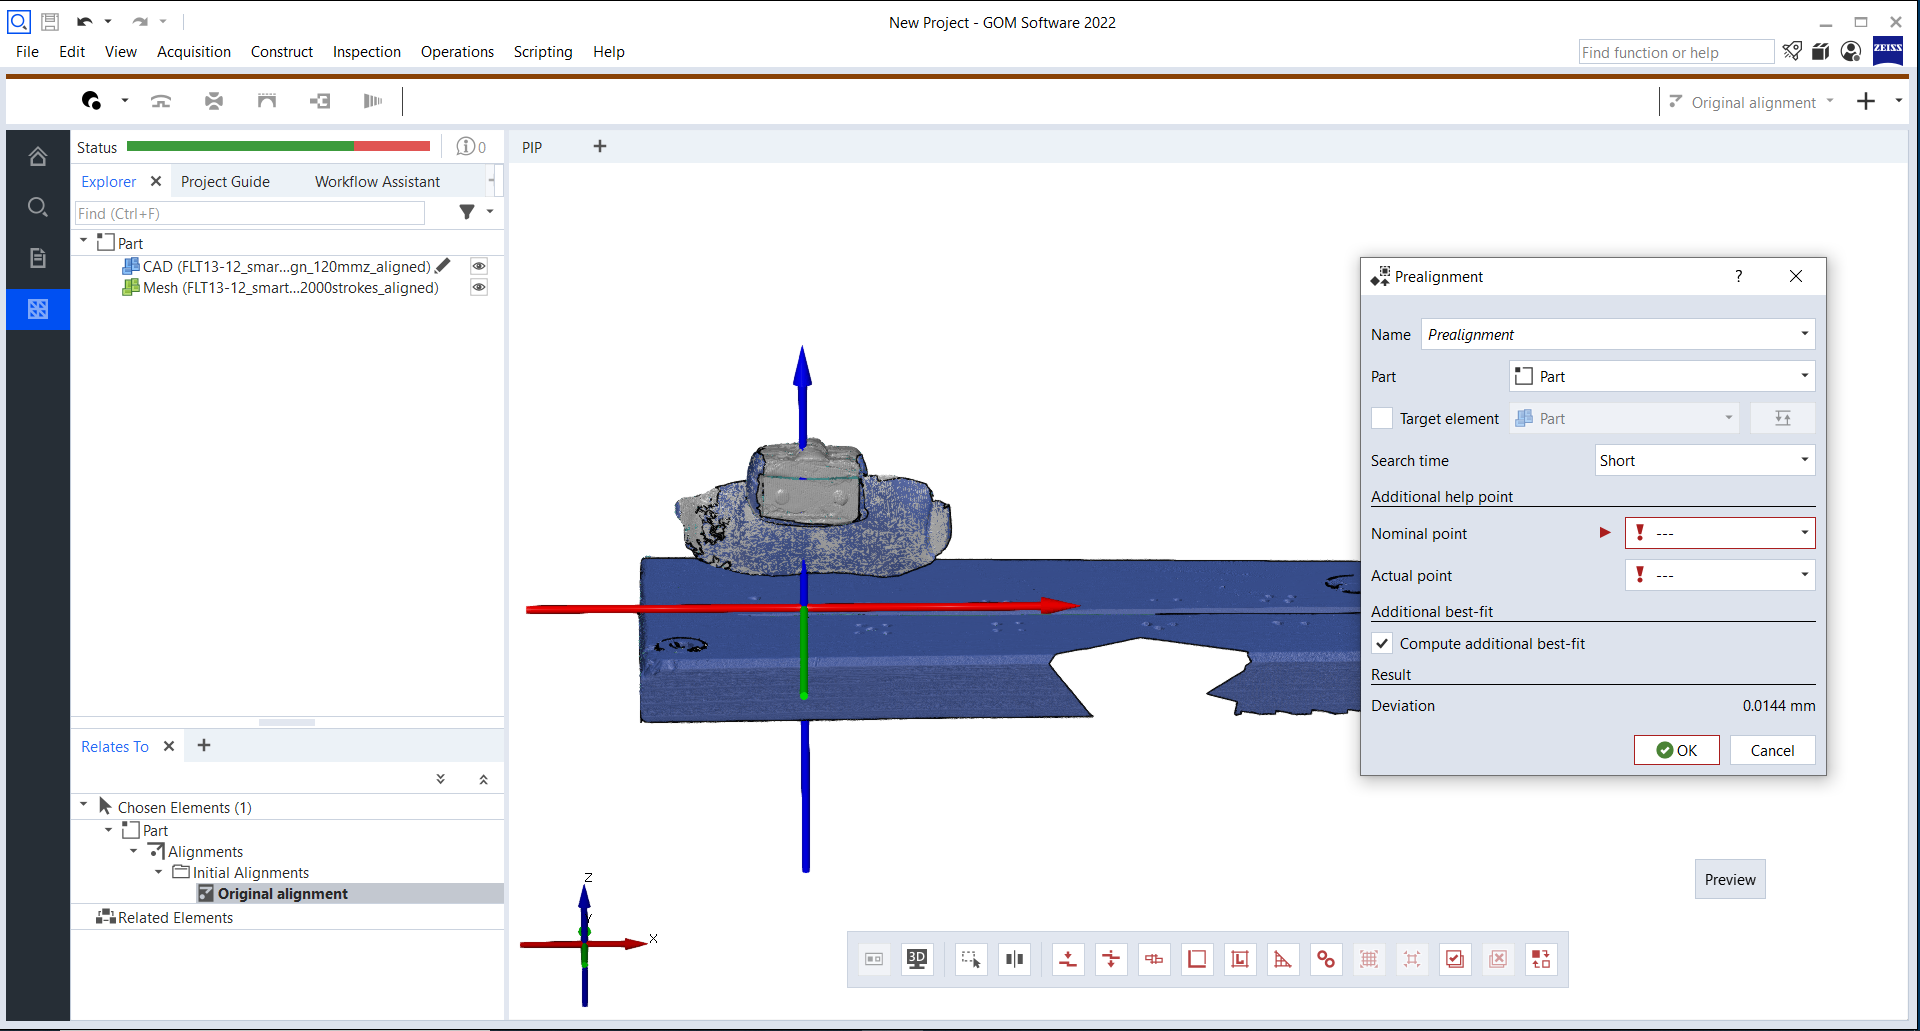Click the red caliper distance icon
The image size is (1920, 1031).
(1154, 959)
